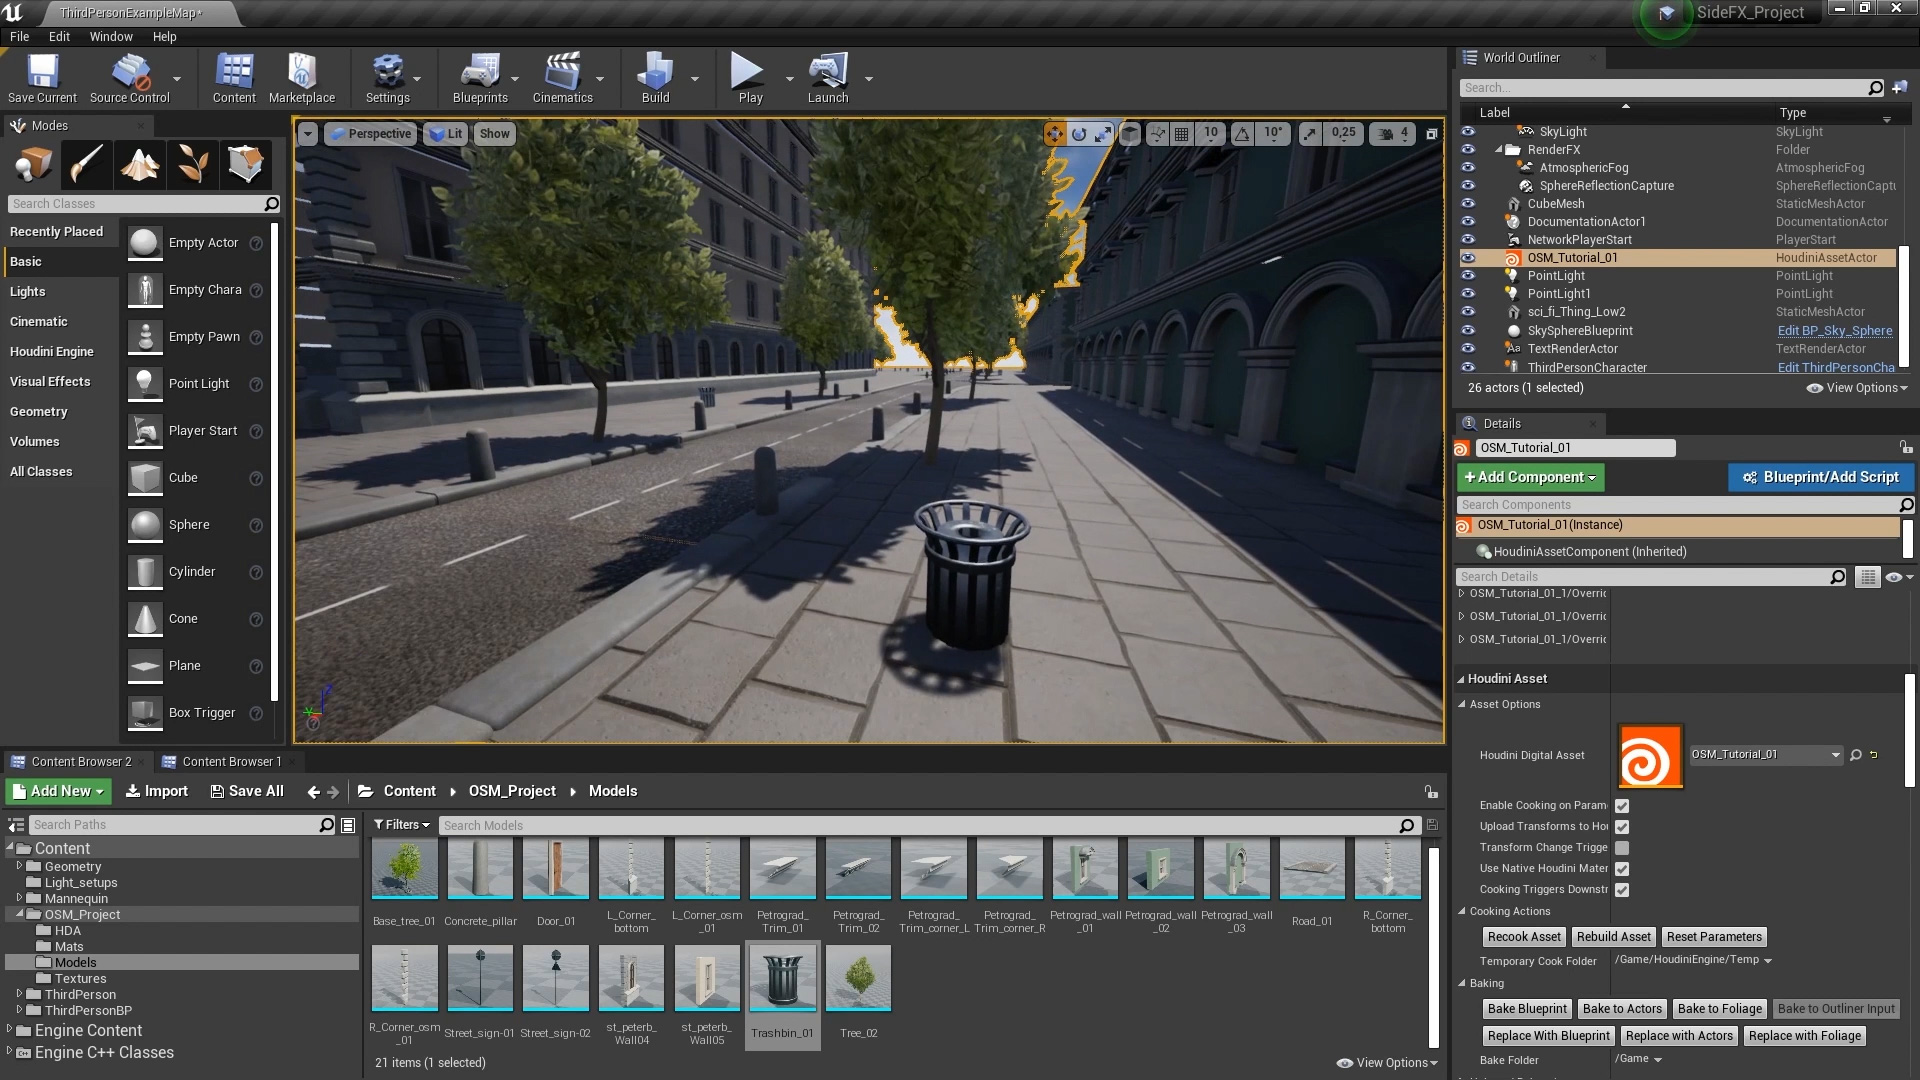Select the Visual Effects tool category
Screen dimensions: 1920x1080
coord(49,381)
